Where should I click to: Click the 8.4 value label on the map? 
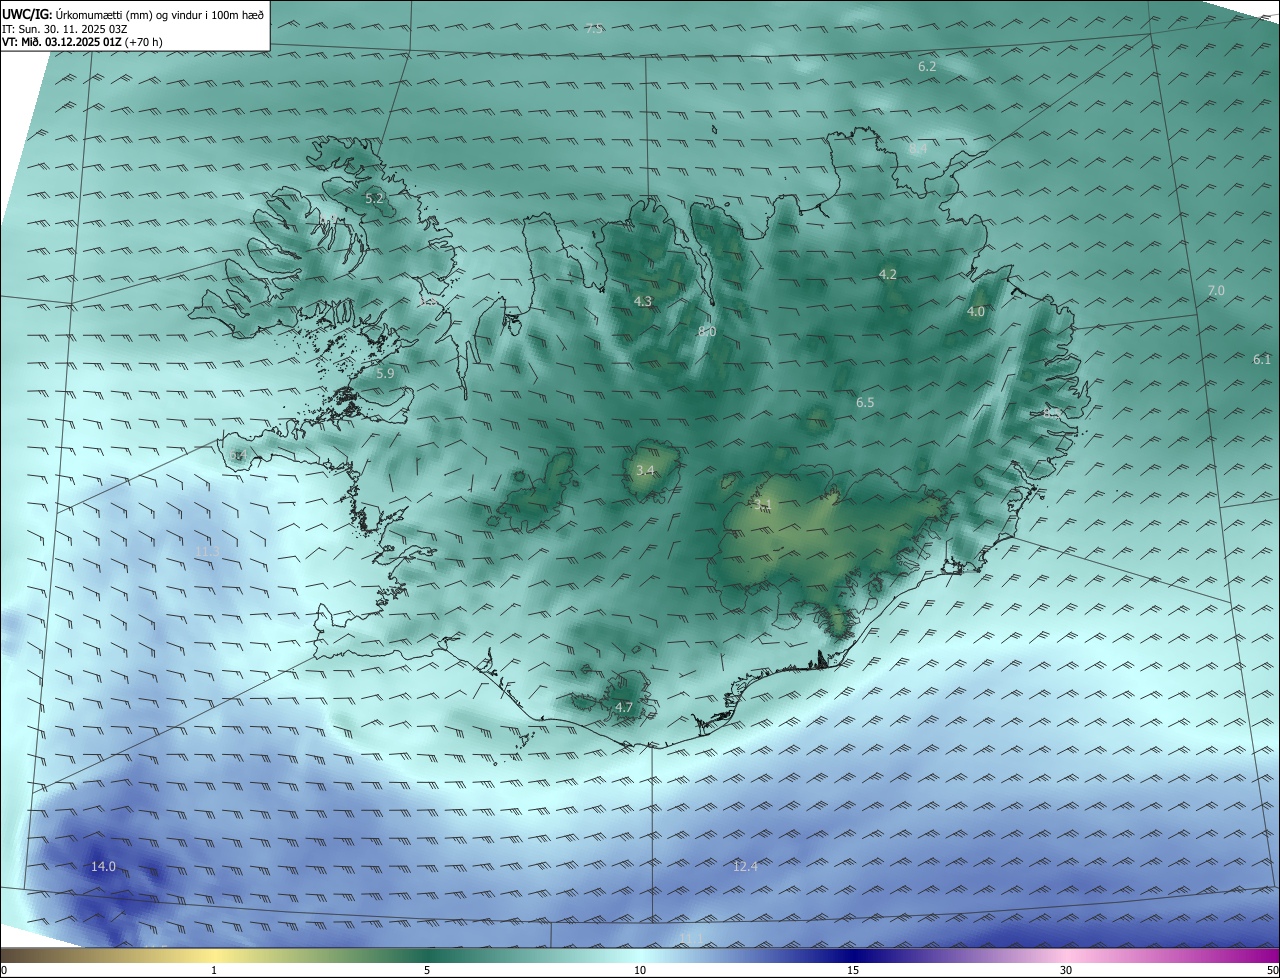(919, 148)
